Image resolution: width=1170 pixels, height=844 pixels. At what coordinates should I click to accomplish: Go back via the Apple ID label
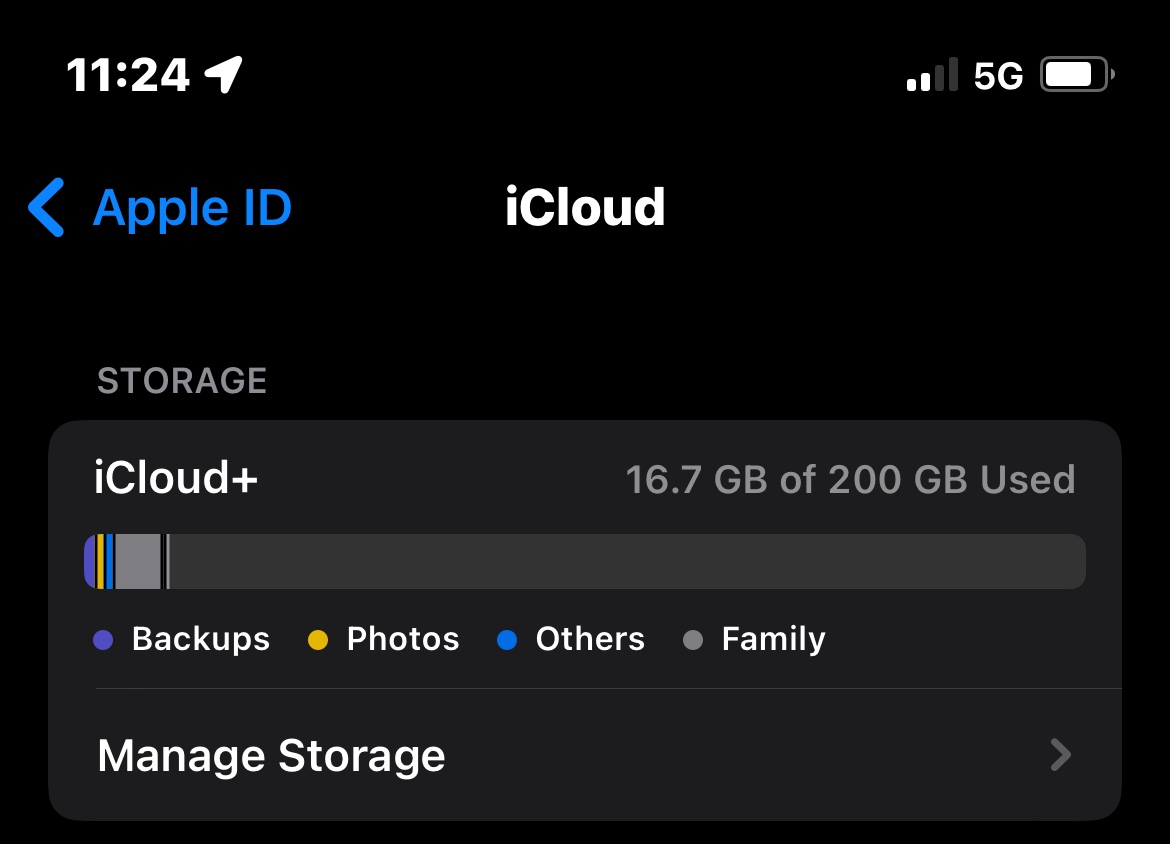pos(192,208)
